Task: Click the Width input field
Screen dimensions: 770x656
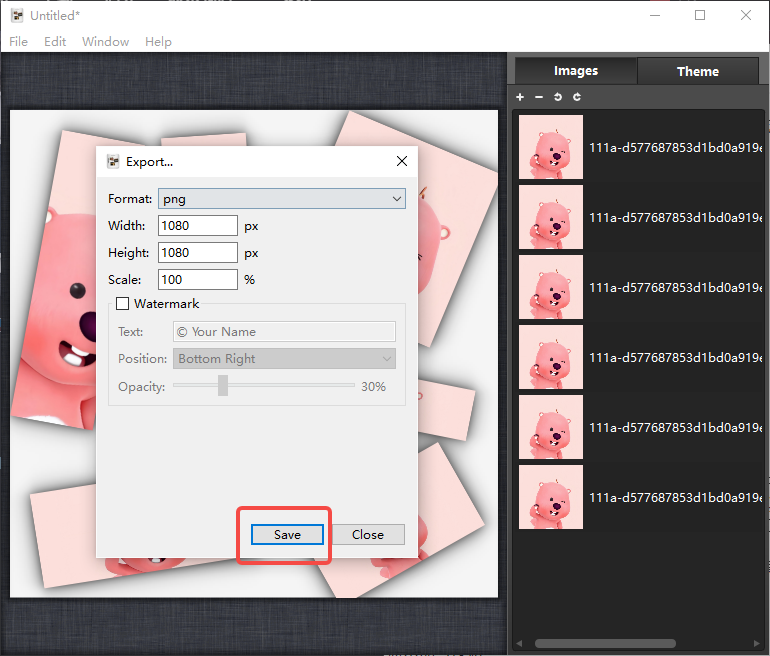Action: 198,226
